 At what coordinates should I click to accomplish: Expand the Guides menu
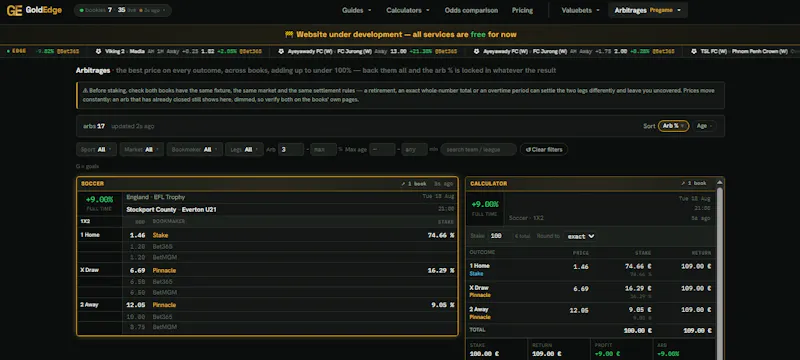click(x=357, y=10)
